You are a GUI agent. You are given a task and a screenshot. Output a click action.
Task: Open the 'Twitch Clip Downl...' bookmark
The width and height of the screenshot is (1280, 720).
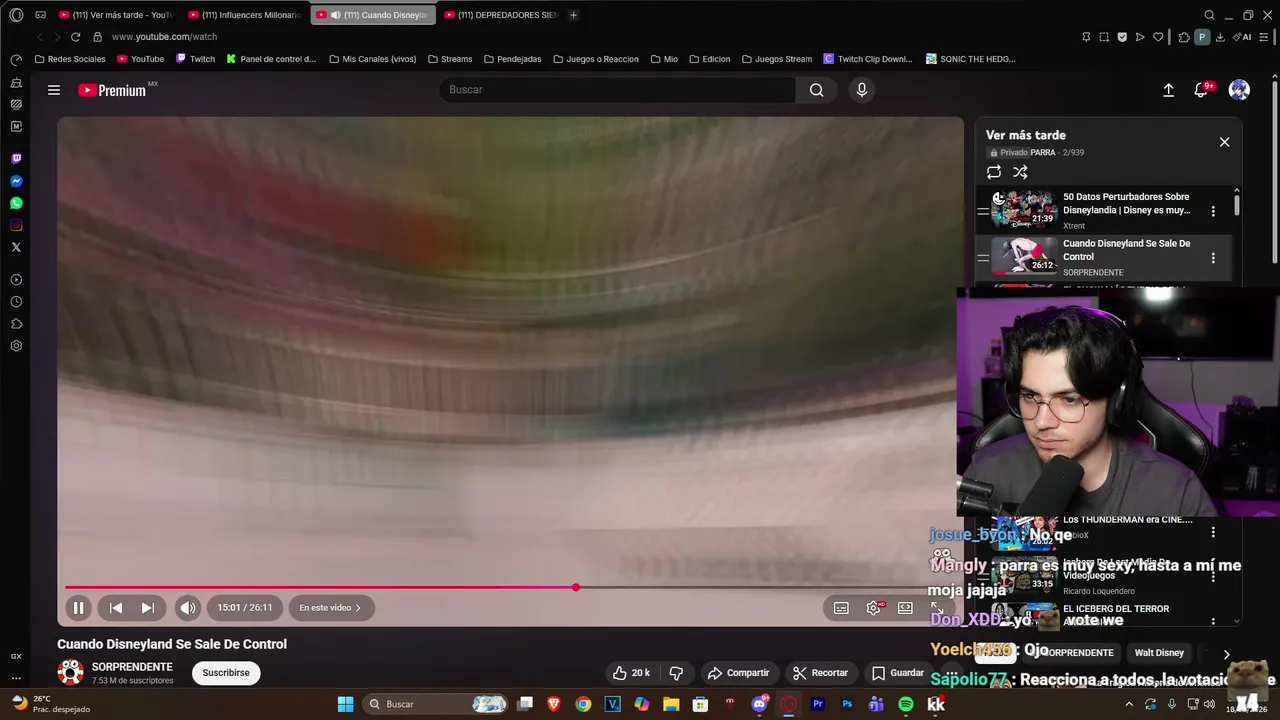click(868, 59)
